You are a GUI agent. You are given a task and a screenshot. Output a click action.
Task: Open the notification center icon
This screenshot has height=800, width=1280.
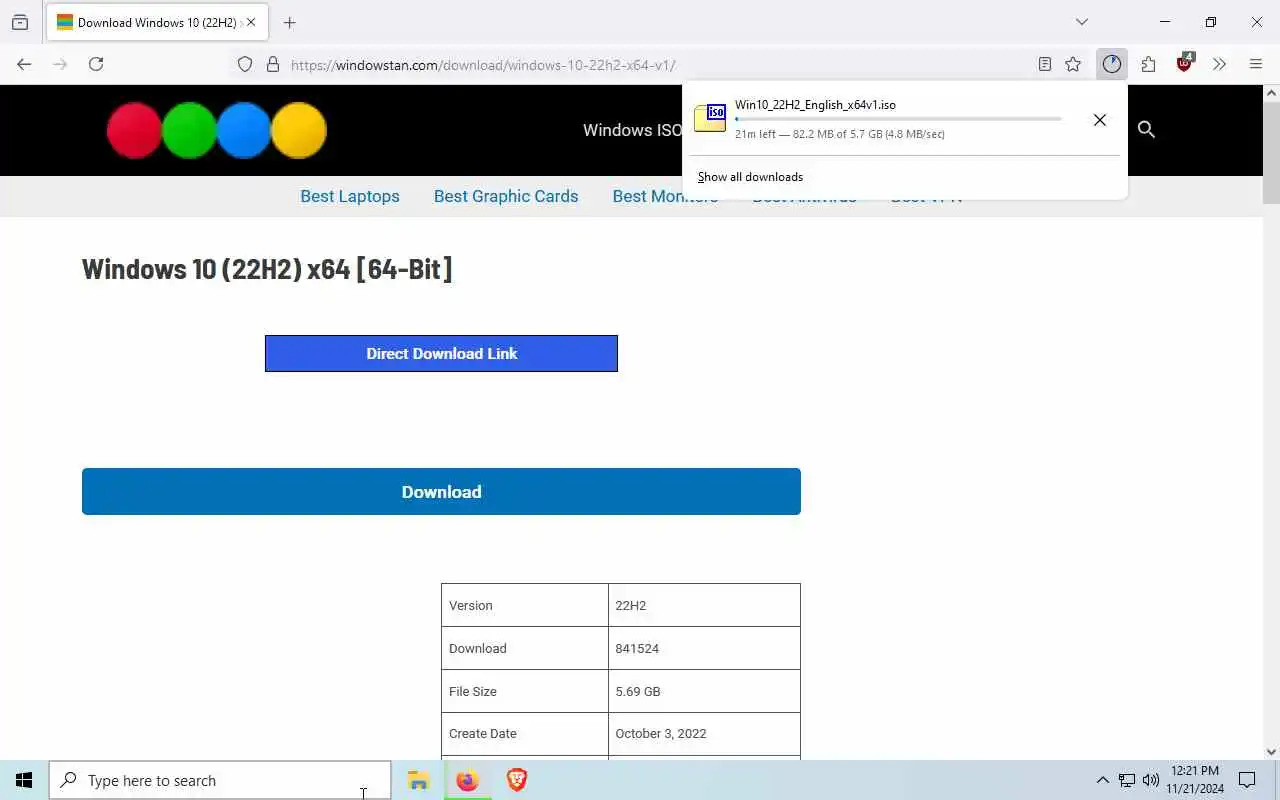point(1247,780)
